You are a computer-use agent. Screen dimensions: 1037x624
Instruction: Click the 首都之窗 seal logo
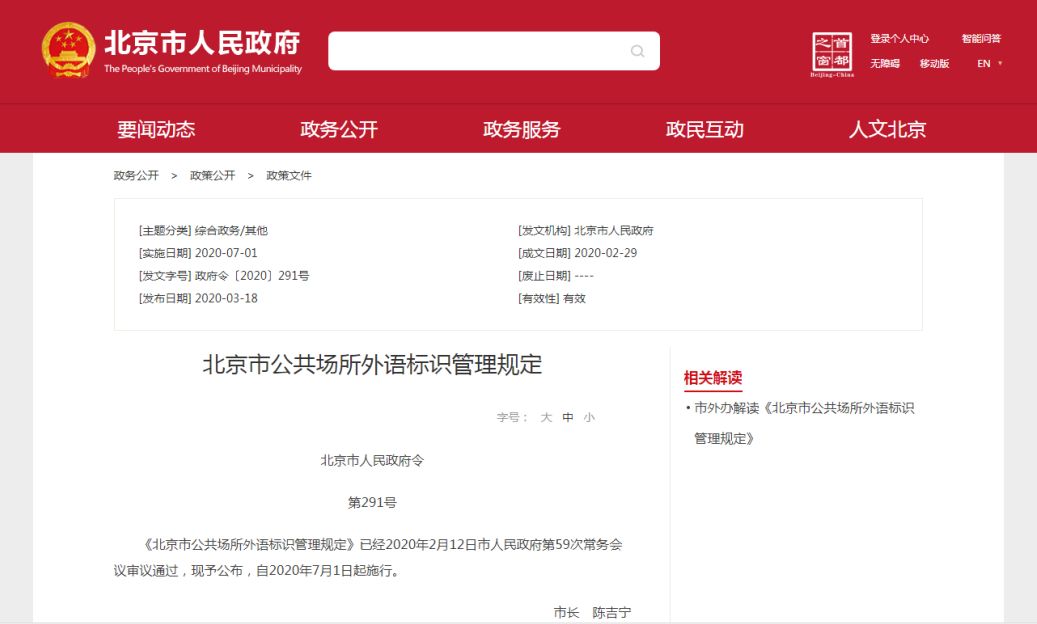point(832,52)
